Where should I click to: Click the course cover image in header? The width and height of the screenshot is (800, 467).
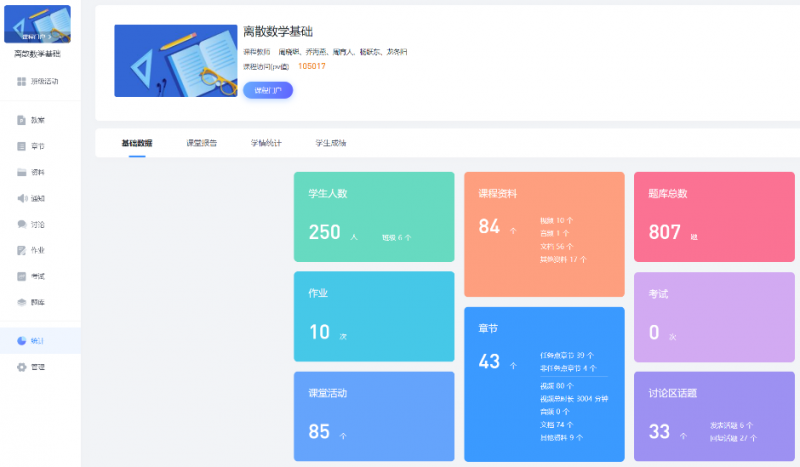175,61
